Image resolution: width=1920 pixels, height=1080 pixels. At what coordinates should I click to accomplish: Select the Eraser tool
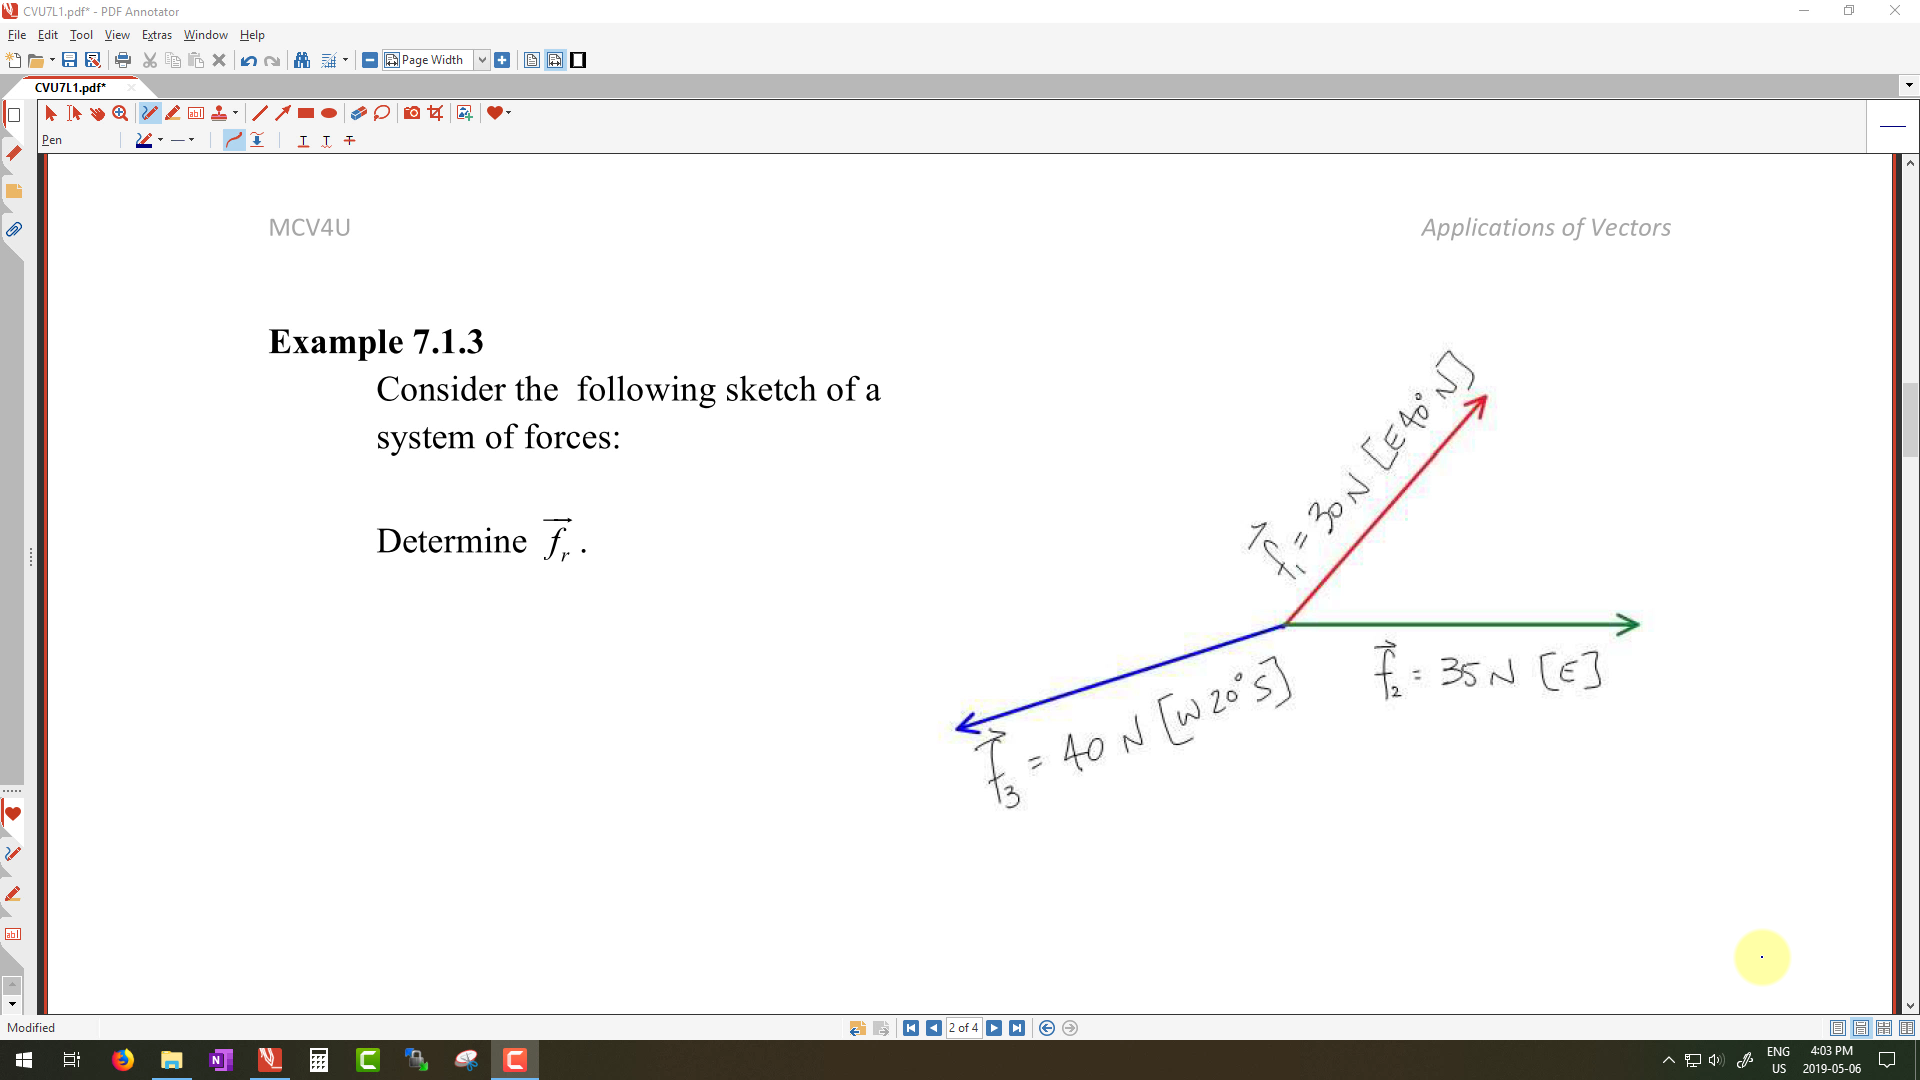pos(358,113)
